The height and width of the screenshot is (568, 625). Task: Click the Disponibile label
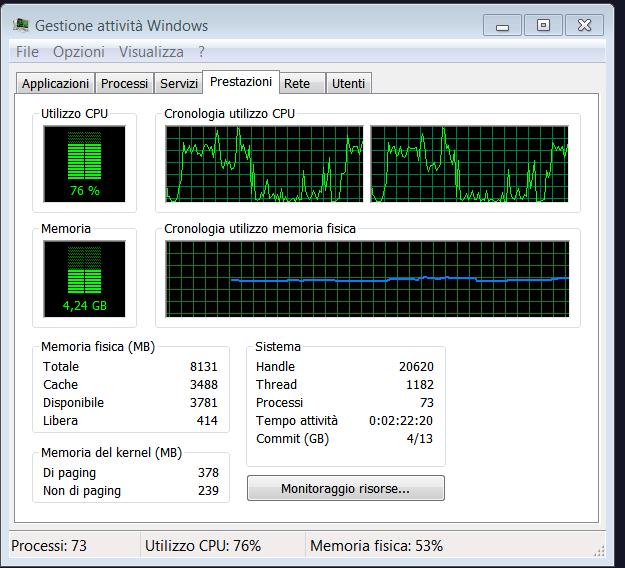[x=73, y=403]
